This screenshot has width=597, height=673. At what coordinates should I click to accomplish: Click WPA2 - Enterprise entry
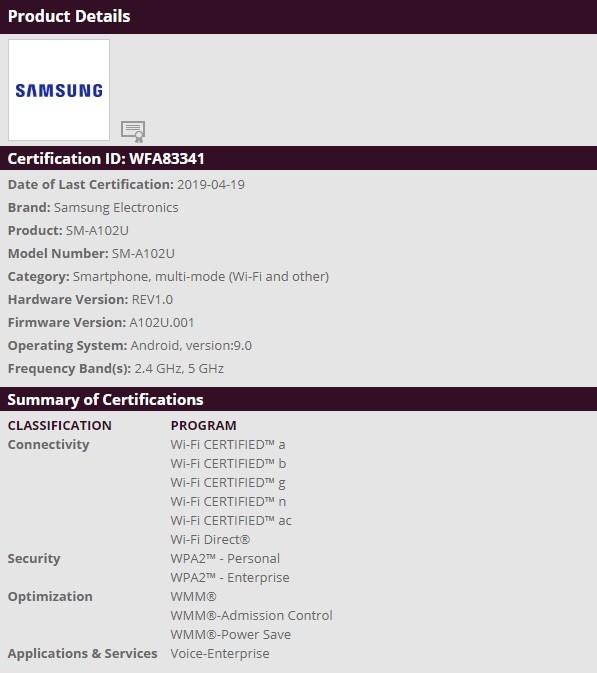click(230, 578)
